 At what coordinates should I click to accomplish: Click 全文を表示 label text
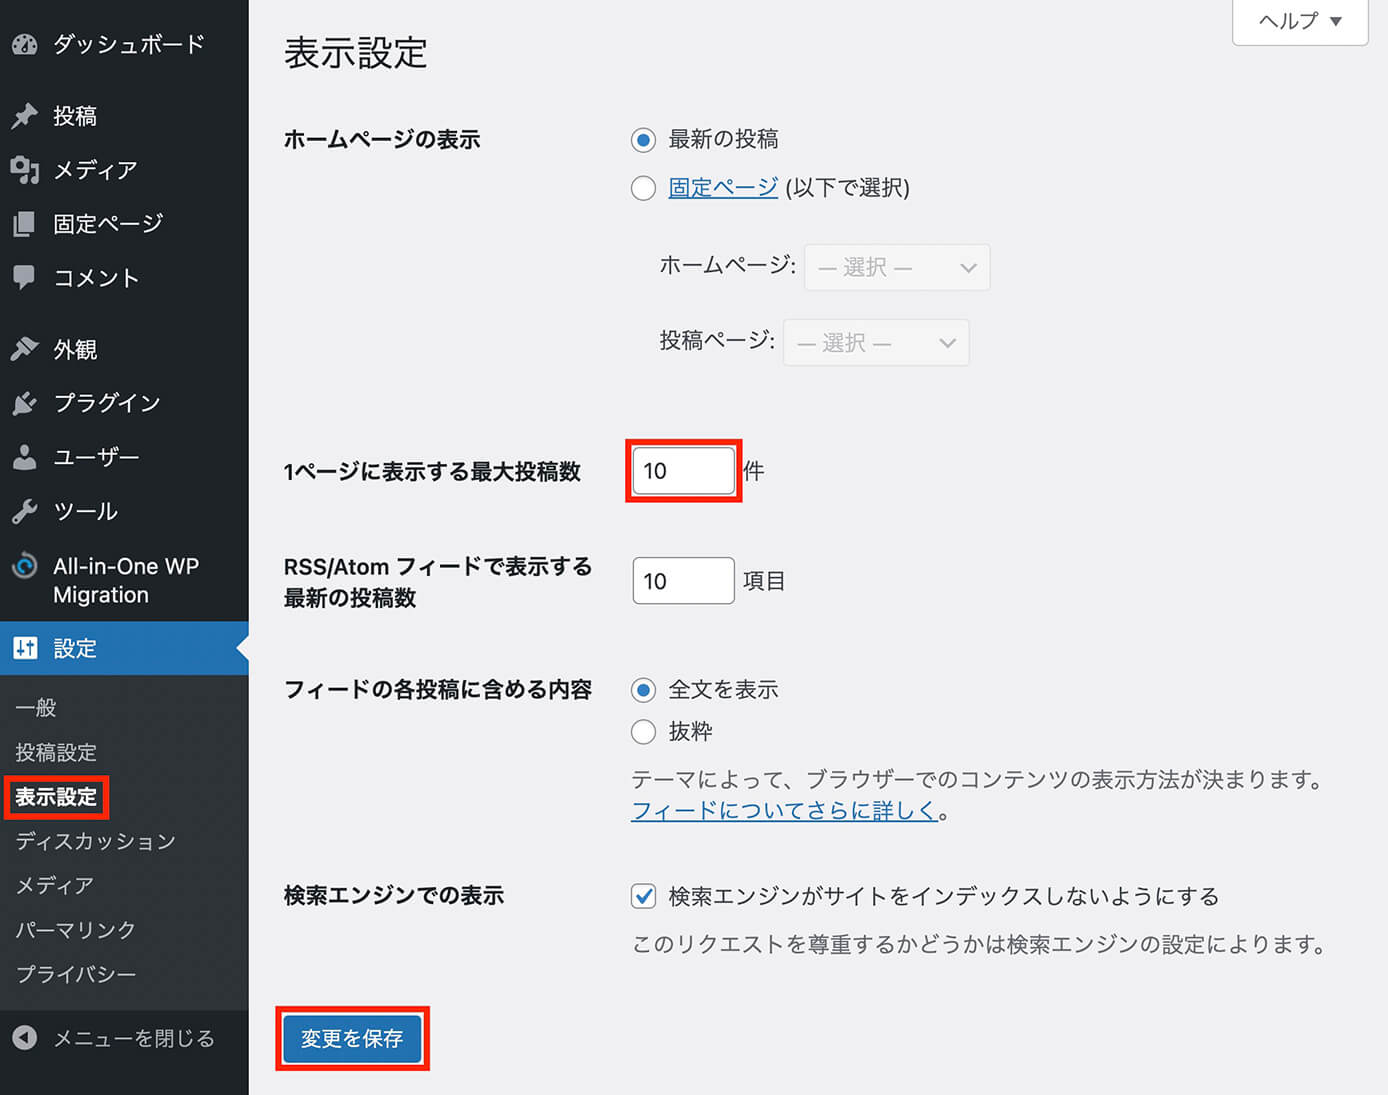click(x=723, y=690)
